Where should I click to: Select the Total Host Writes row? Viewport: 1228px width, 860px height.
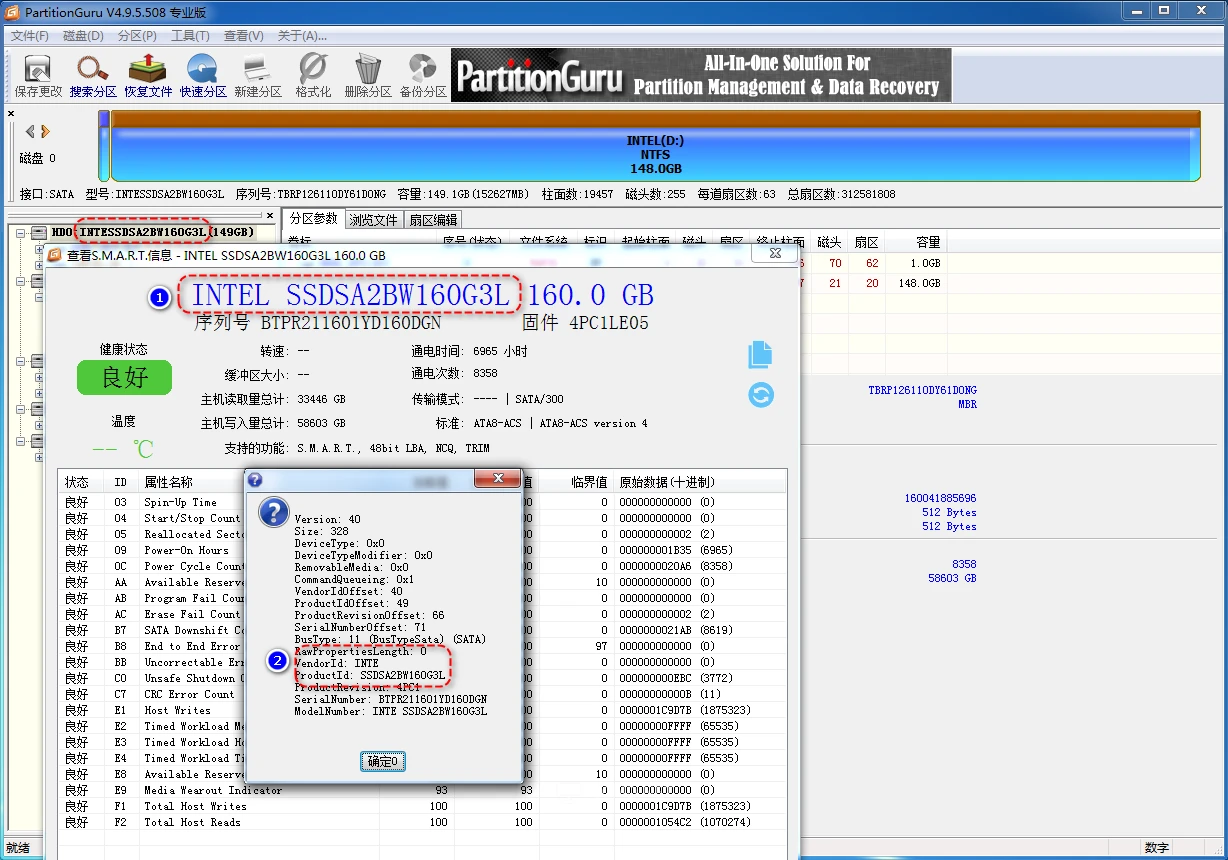tap(423, 806)
